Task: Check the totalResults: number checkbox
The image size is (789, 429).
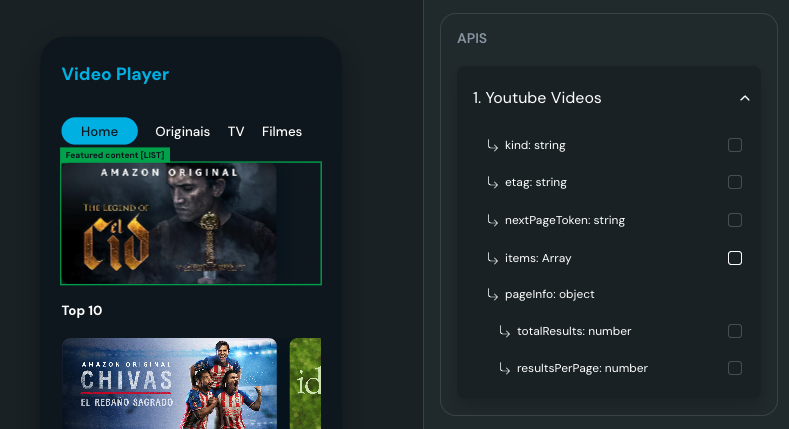Action: (x=735, y=331)
